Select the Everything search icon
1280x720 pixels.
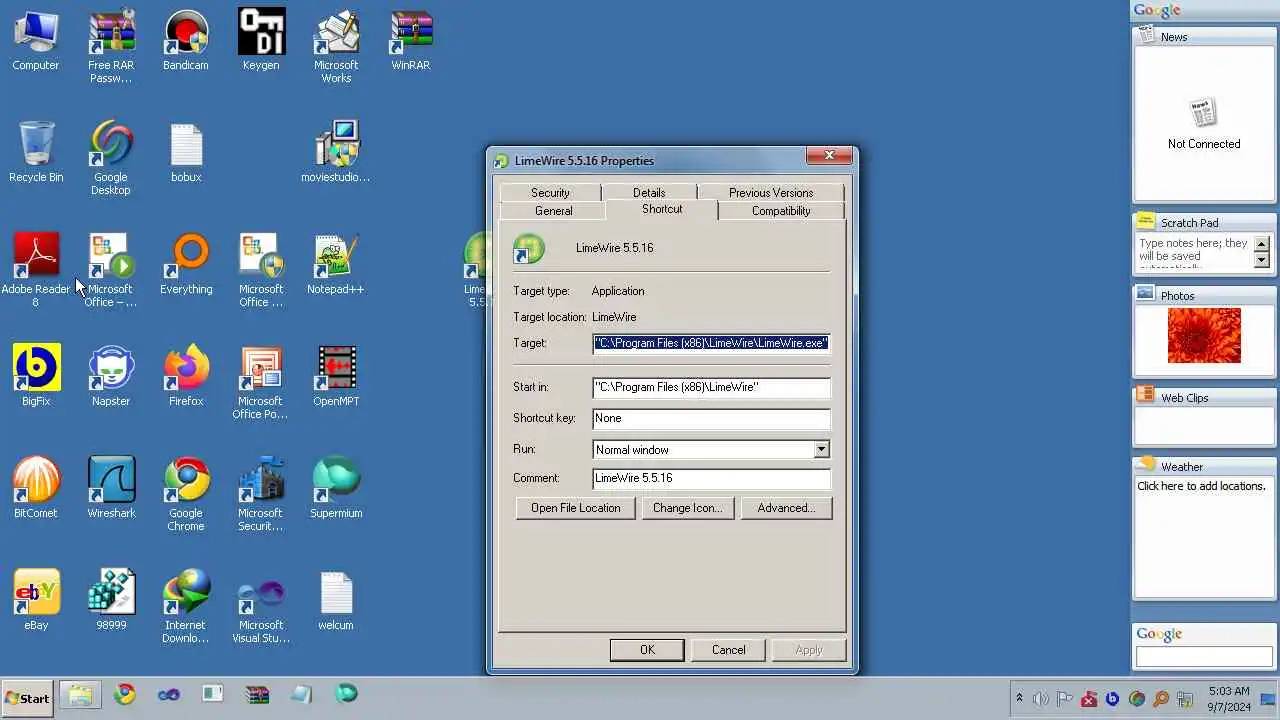pyautogui.click(x=186, y=266)
